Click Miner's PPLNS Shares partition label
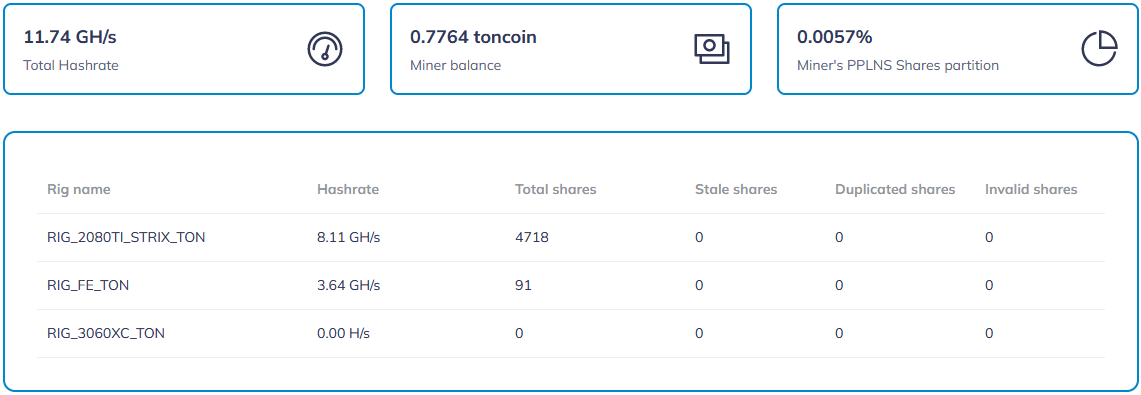The image size is (1141, 395). [x=898, y=65]
